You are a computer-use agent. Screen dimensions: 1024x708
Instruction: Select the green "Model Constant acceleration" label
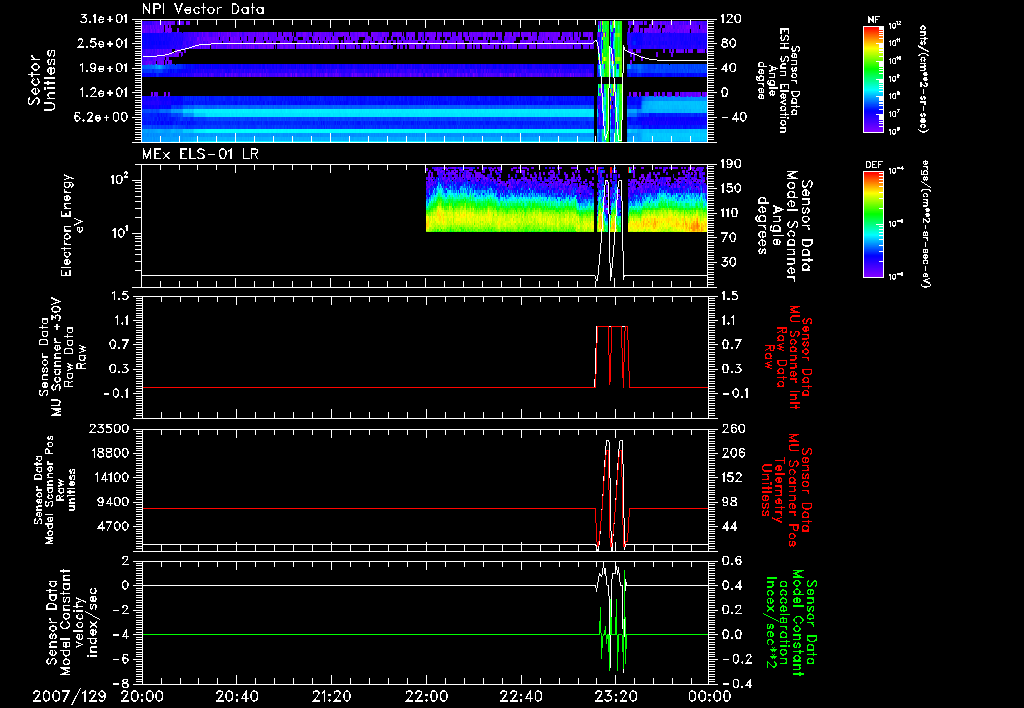[x=790, y=622]
